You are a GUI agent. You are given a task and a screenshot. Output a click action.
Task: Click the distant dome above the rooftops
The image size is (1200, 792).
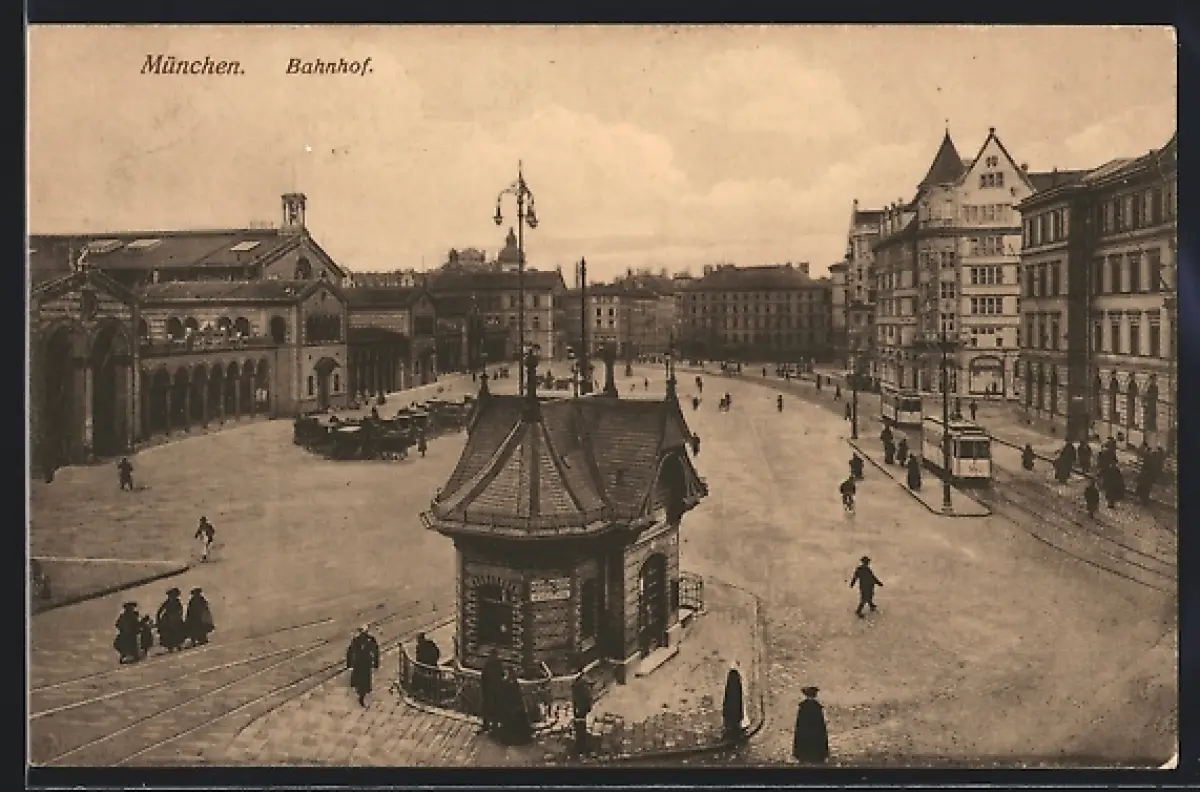point(510,250)
